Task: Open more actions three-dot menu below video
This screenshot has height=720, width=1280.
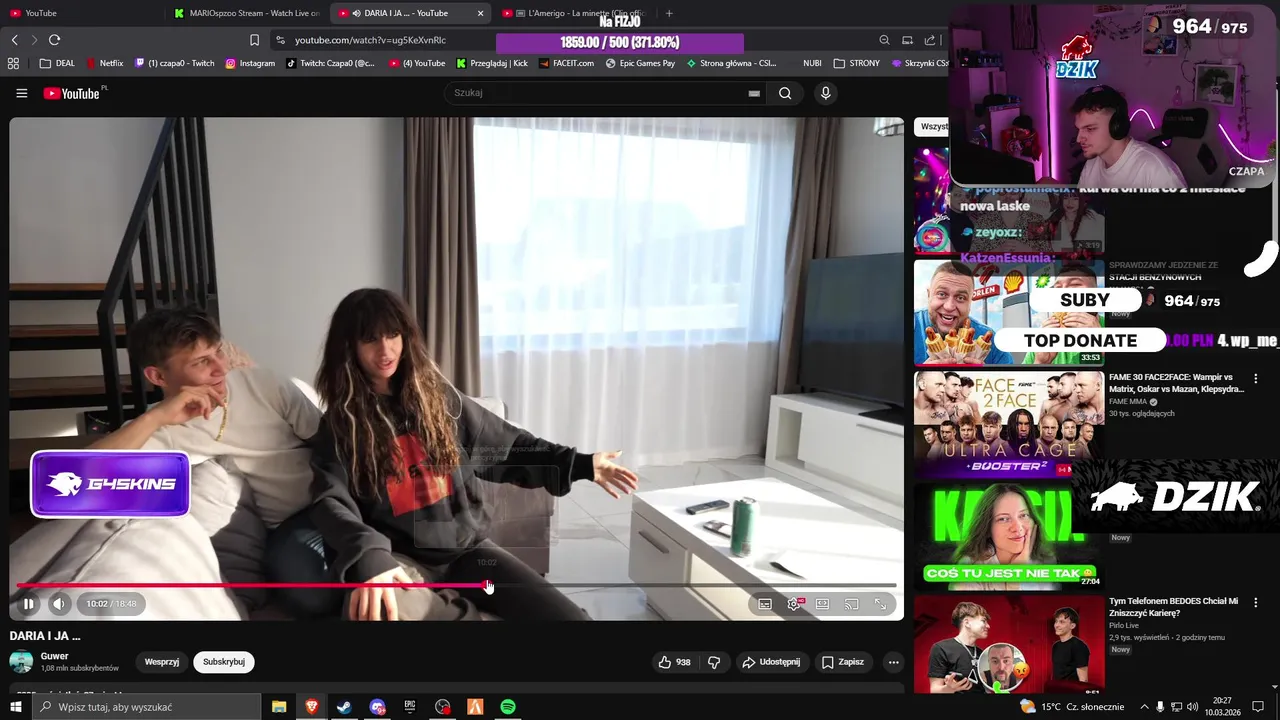Action: [x=893, y=662]
